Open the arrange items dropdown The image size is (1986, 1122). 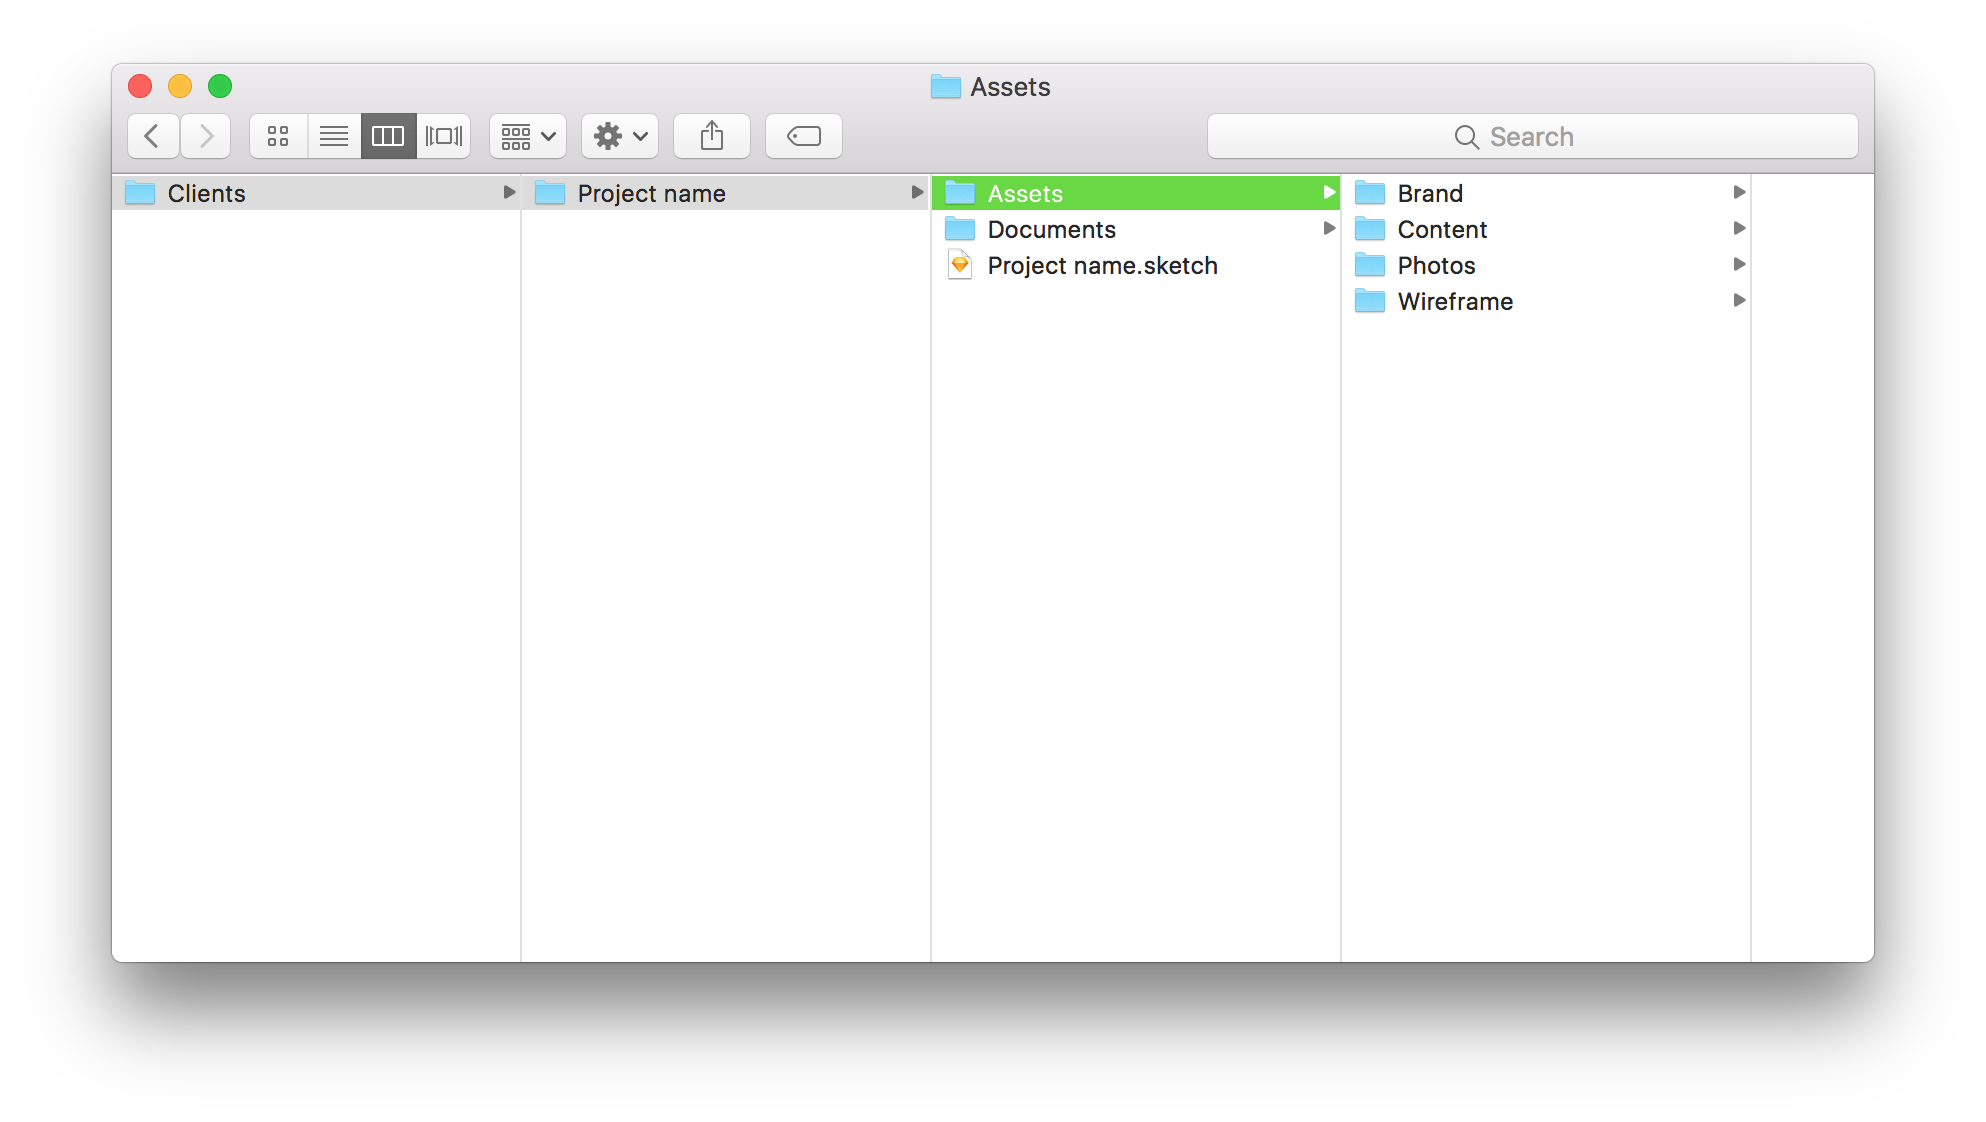528,136
